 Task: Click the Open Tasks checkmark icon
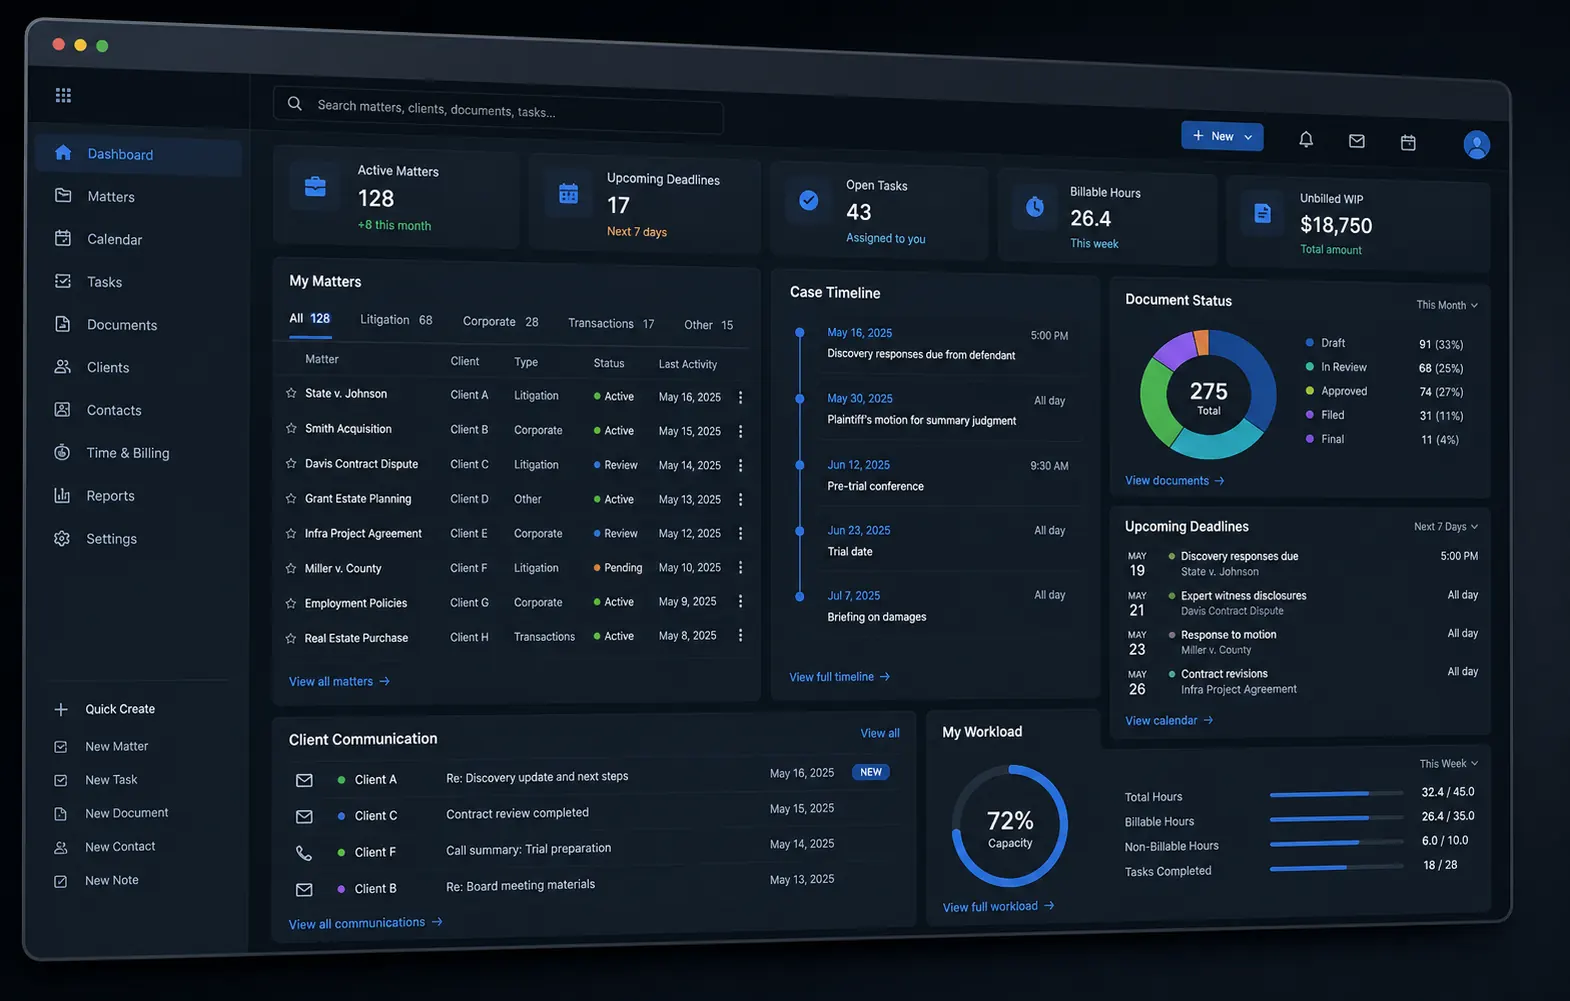coord(809,200)
